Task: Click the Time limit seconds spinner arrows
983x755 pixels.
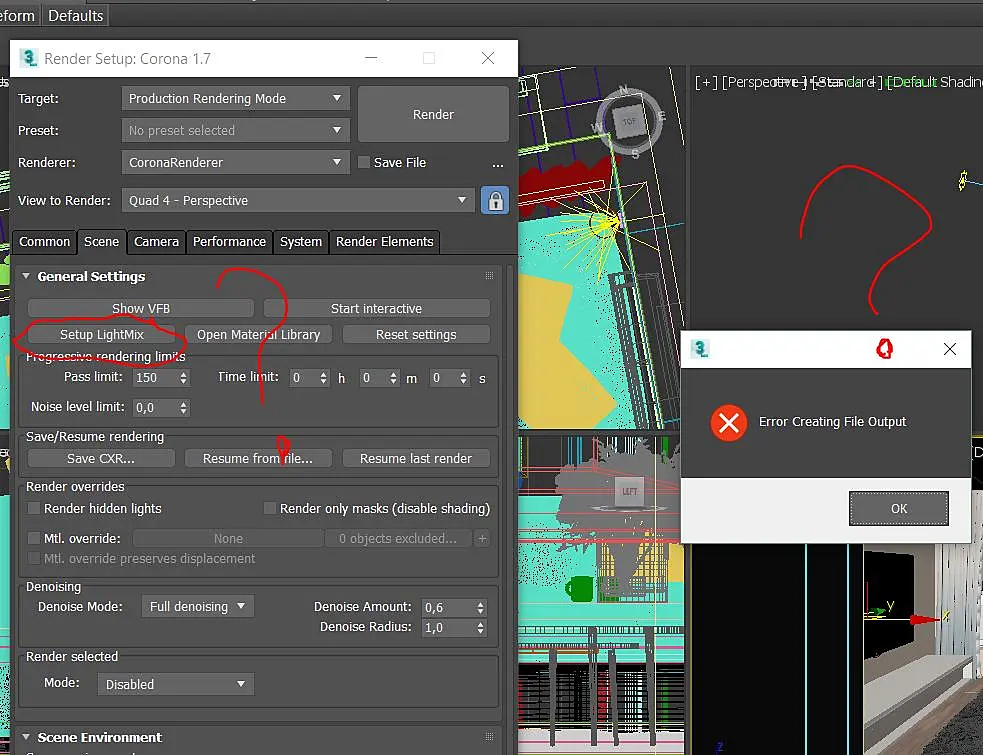Action: coord(463,378)
